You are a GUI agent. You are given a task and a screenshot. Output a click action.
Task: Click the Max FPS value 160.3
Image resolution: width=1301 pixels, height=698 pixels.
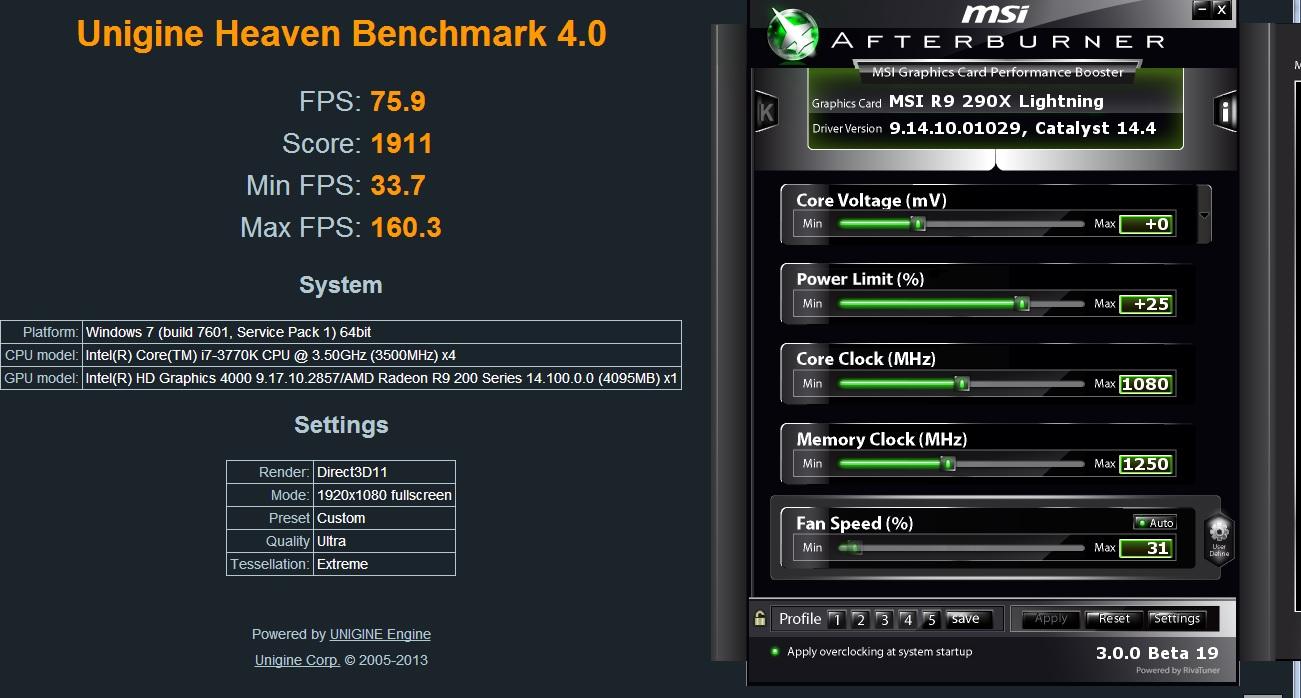click(406, 228)
